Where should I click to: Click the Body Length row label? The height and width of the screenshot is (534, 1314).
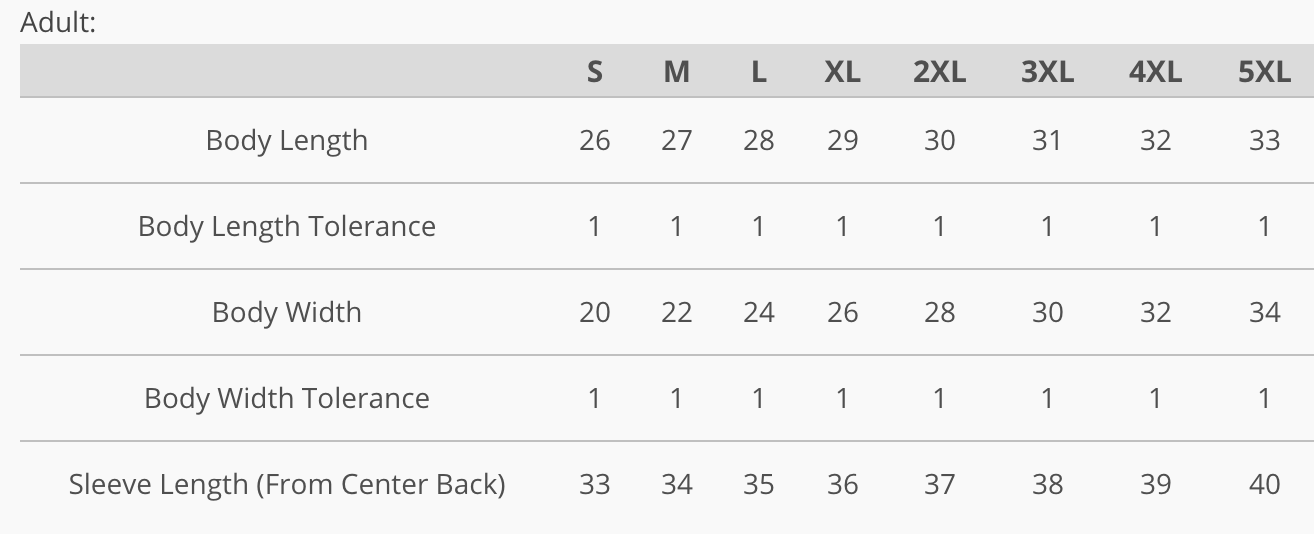click(287, 140)
